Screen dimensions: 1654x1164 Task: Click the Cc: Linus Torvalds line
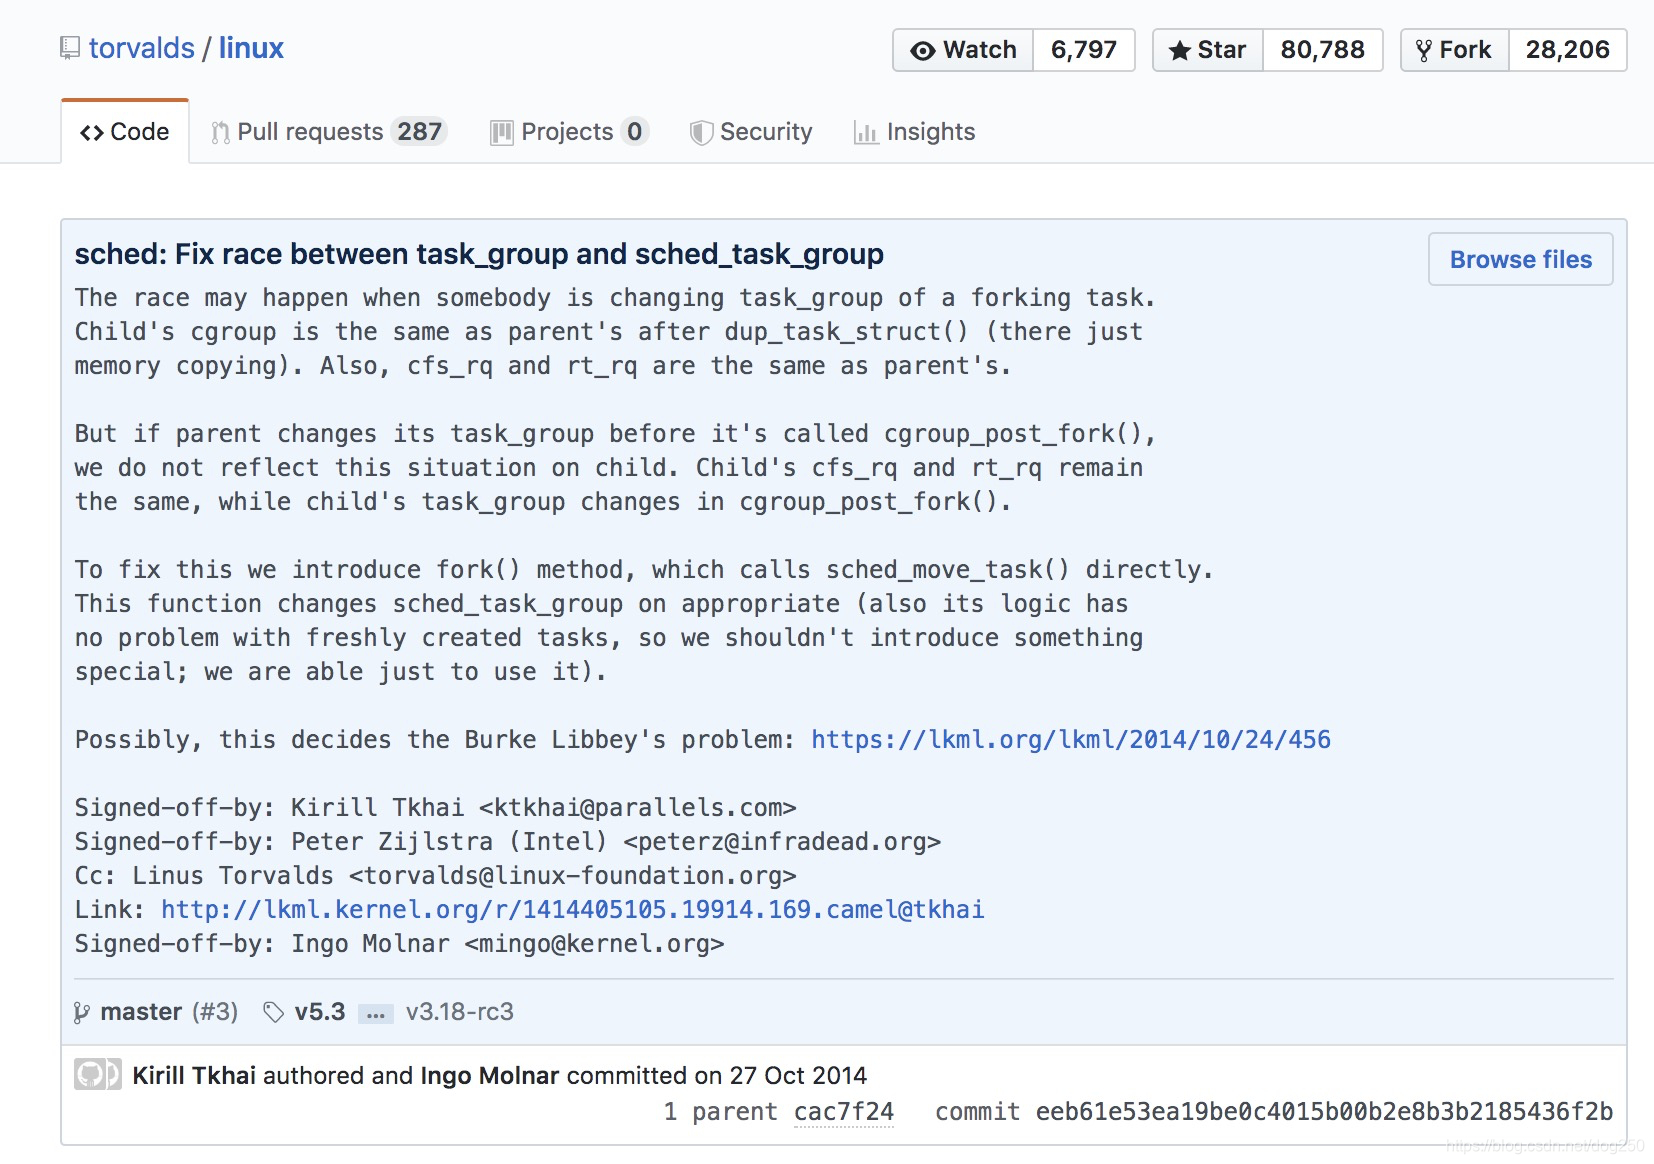coord(435,876)
